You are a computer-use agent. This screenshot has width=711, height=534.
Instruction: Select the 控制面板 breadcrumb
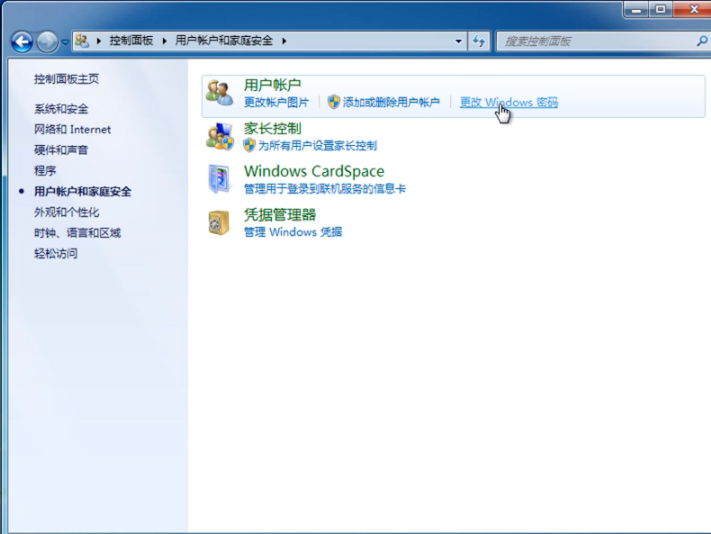(131, 41)
